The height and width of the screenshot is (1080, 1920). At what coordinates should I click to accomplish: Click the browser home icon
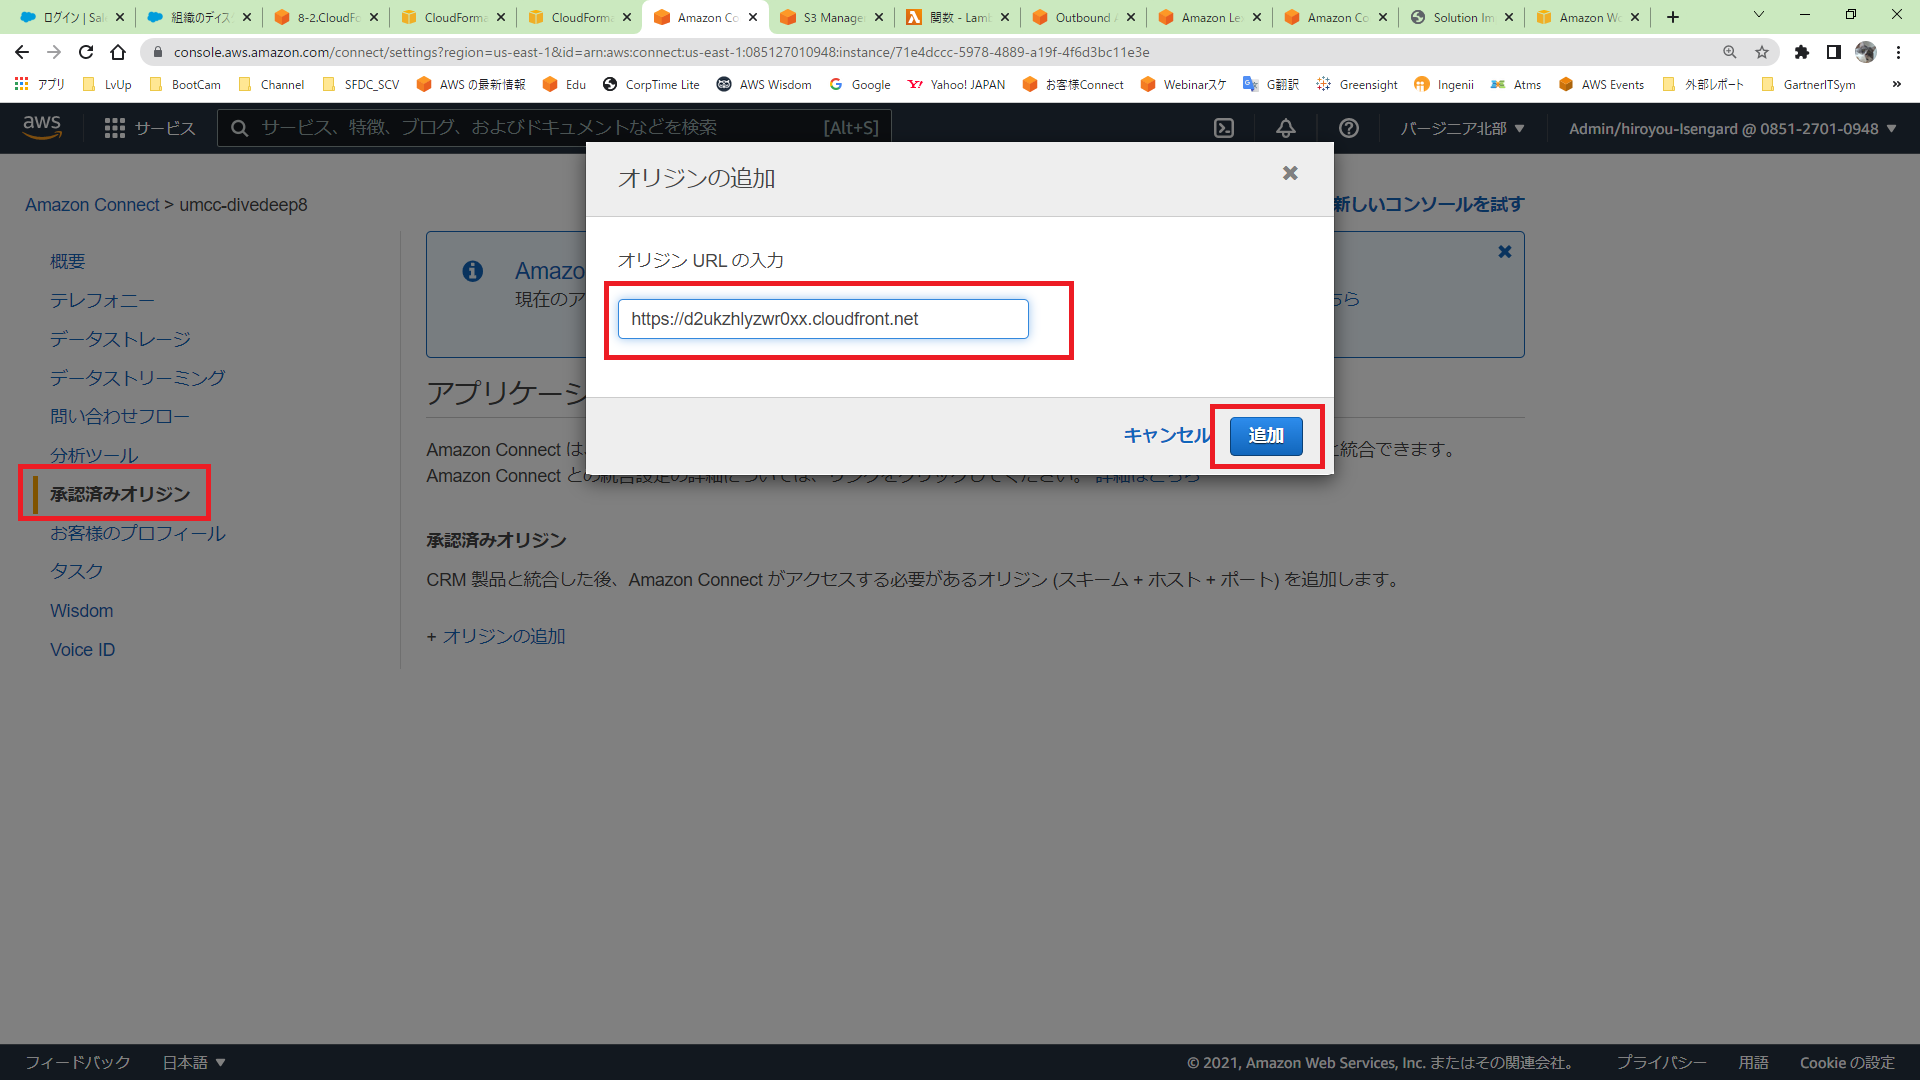(118, 52)
